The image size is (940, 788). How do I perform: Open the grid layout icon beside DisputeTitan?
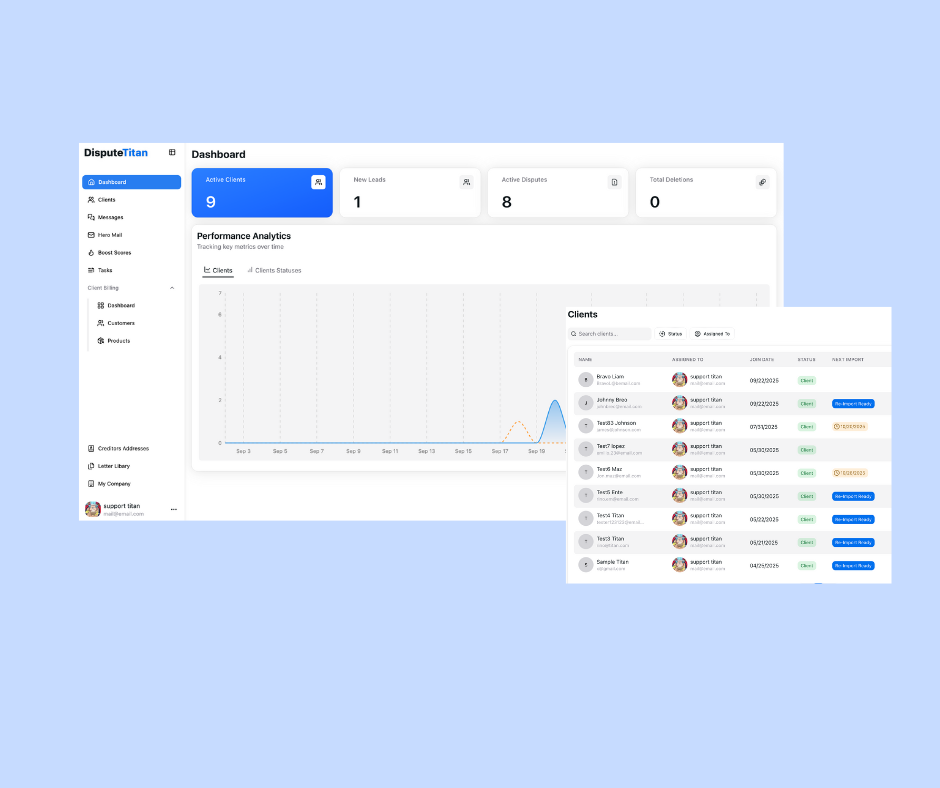[x=172, y=152]
